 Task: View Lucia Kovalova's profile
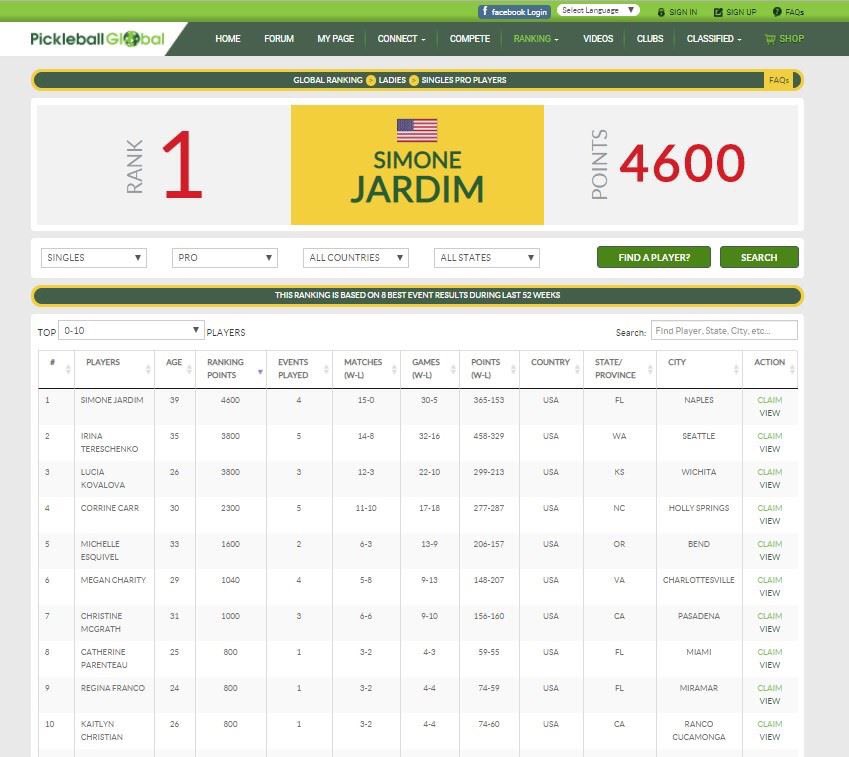click(x=769, y=485)
